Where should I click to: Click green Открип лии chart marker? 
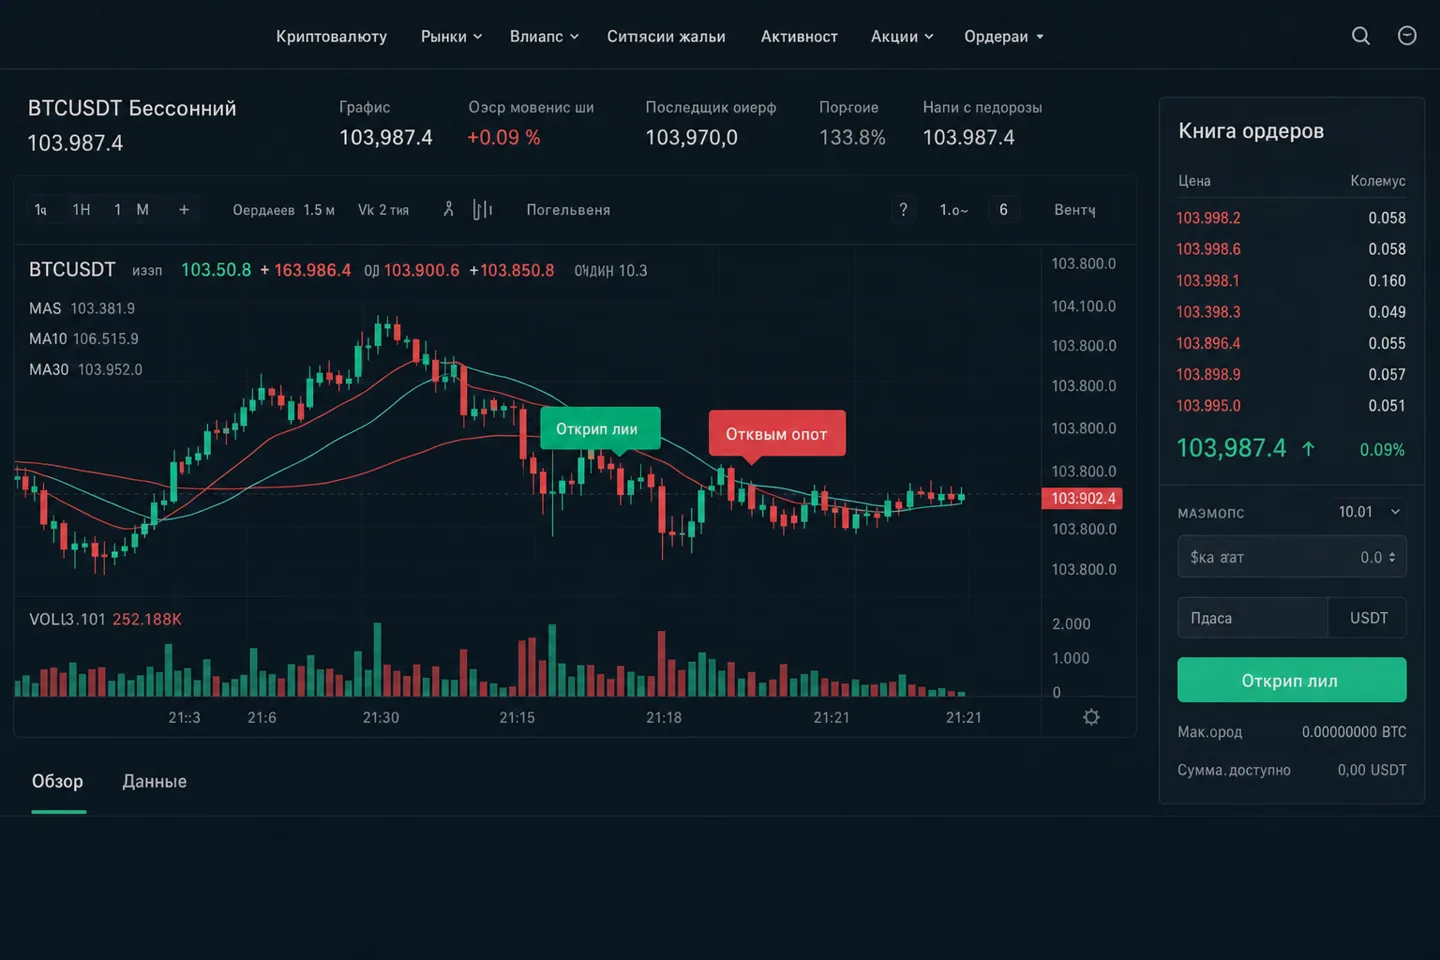600,429
